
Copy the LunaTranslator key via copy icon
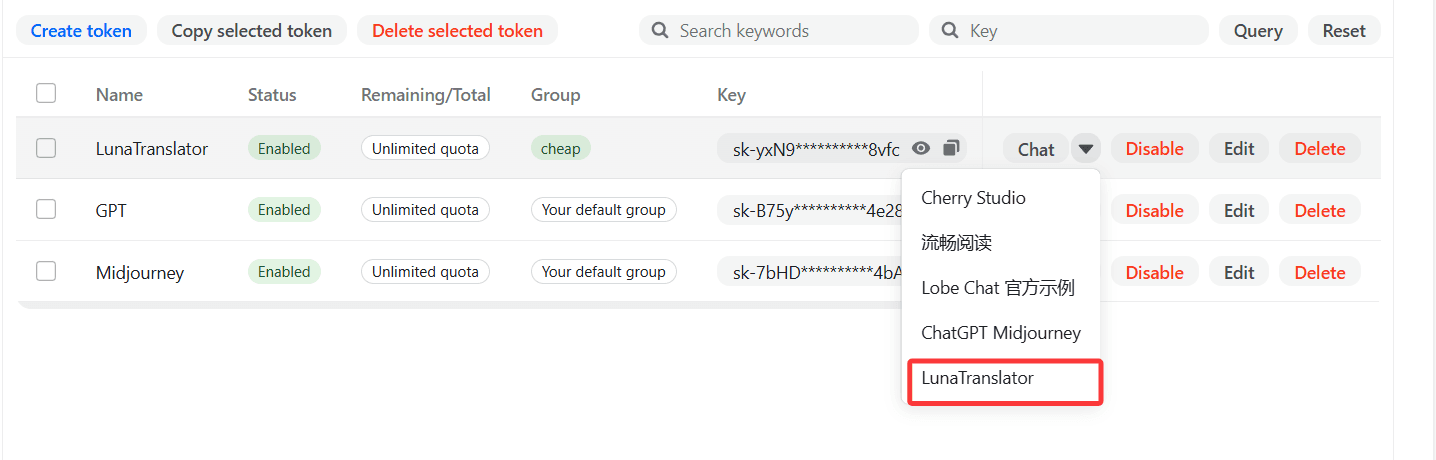(x=951, y=148)
